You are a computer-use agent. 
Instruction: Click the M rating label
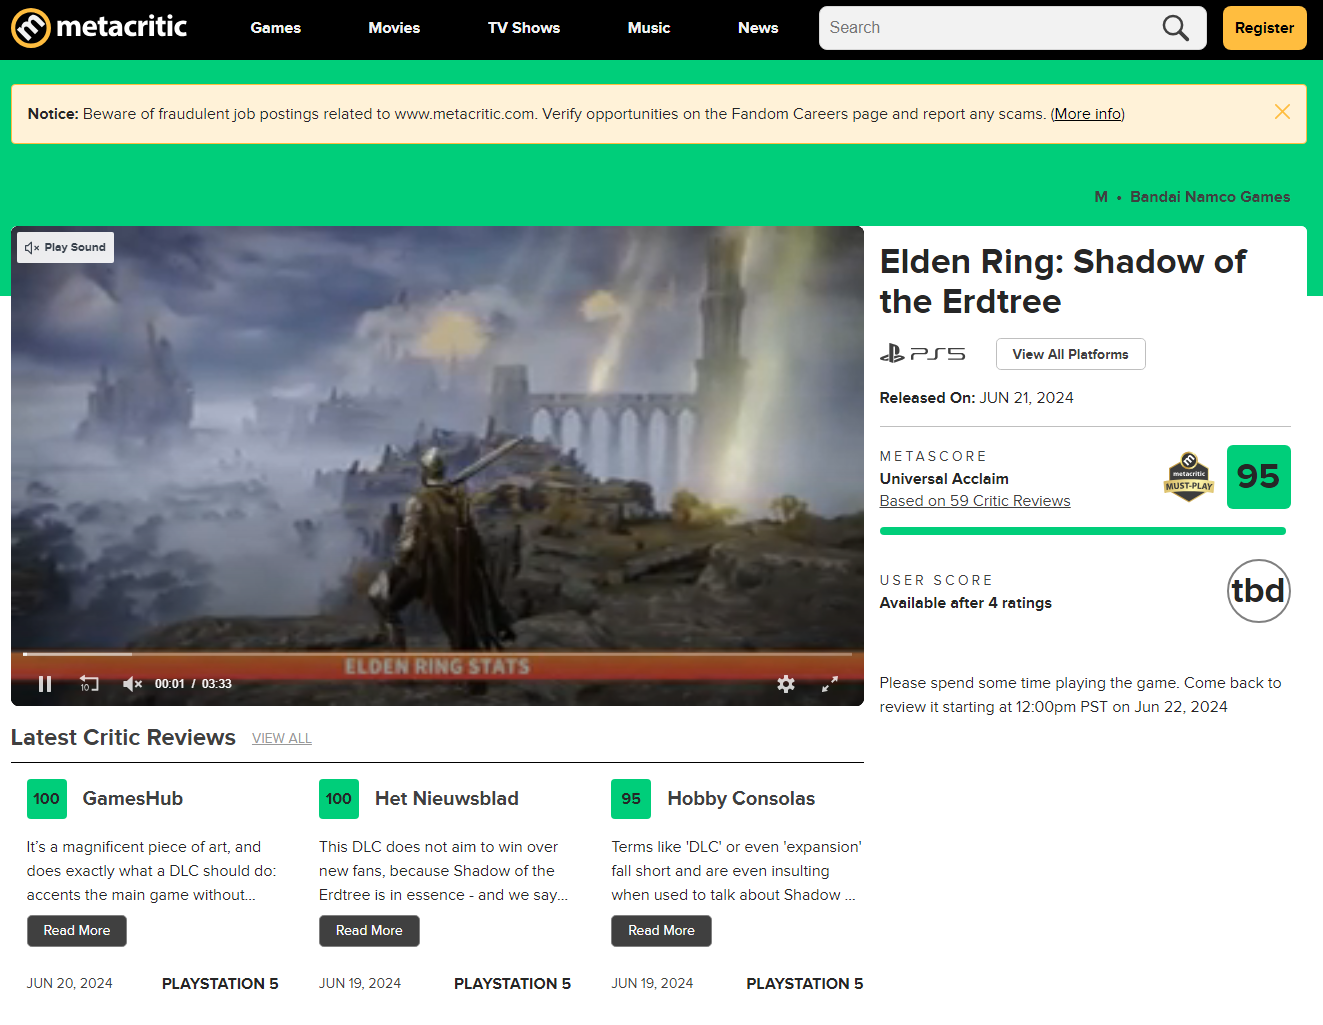(x=1101, y=197)
